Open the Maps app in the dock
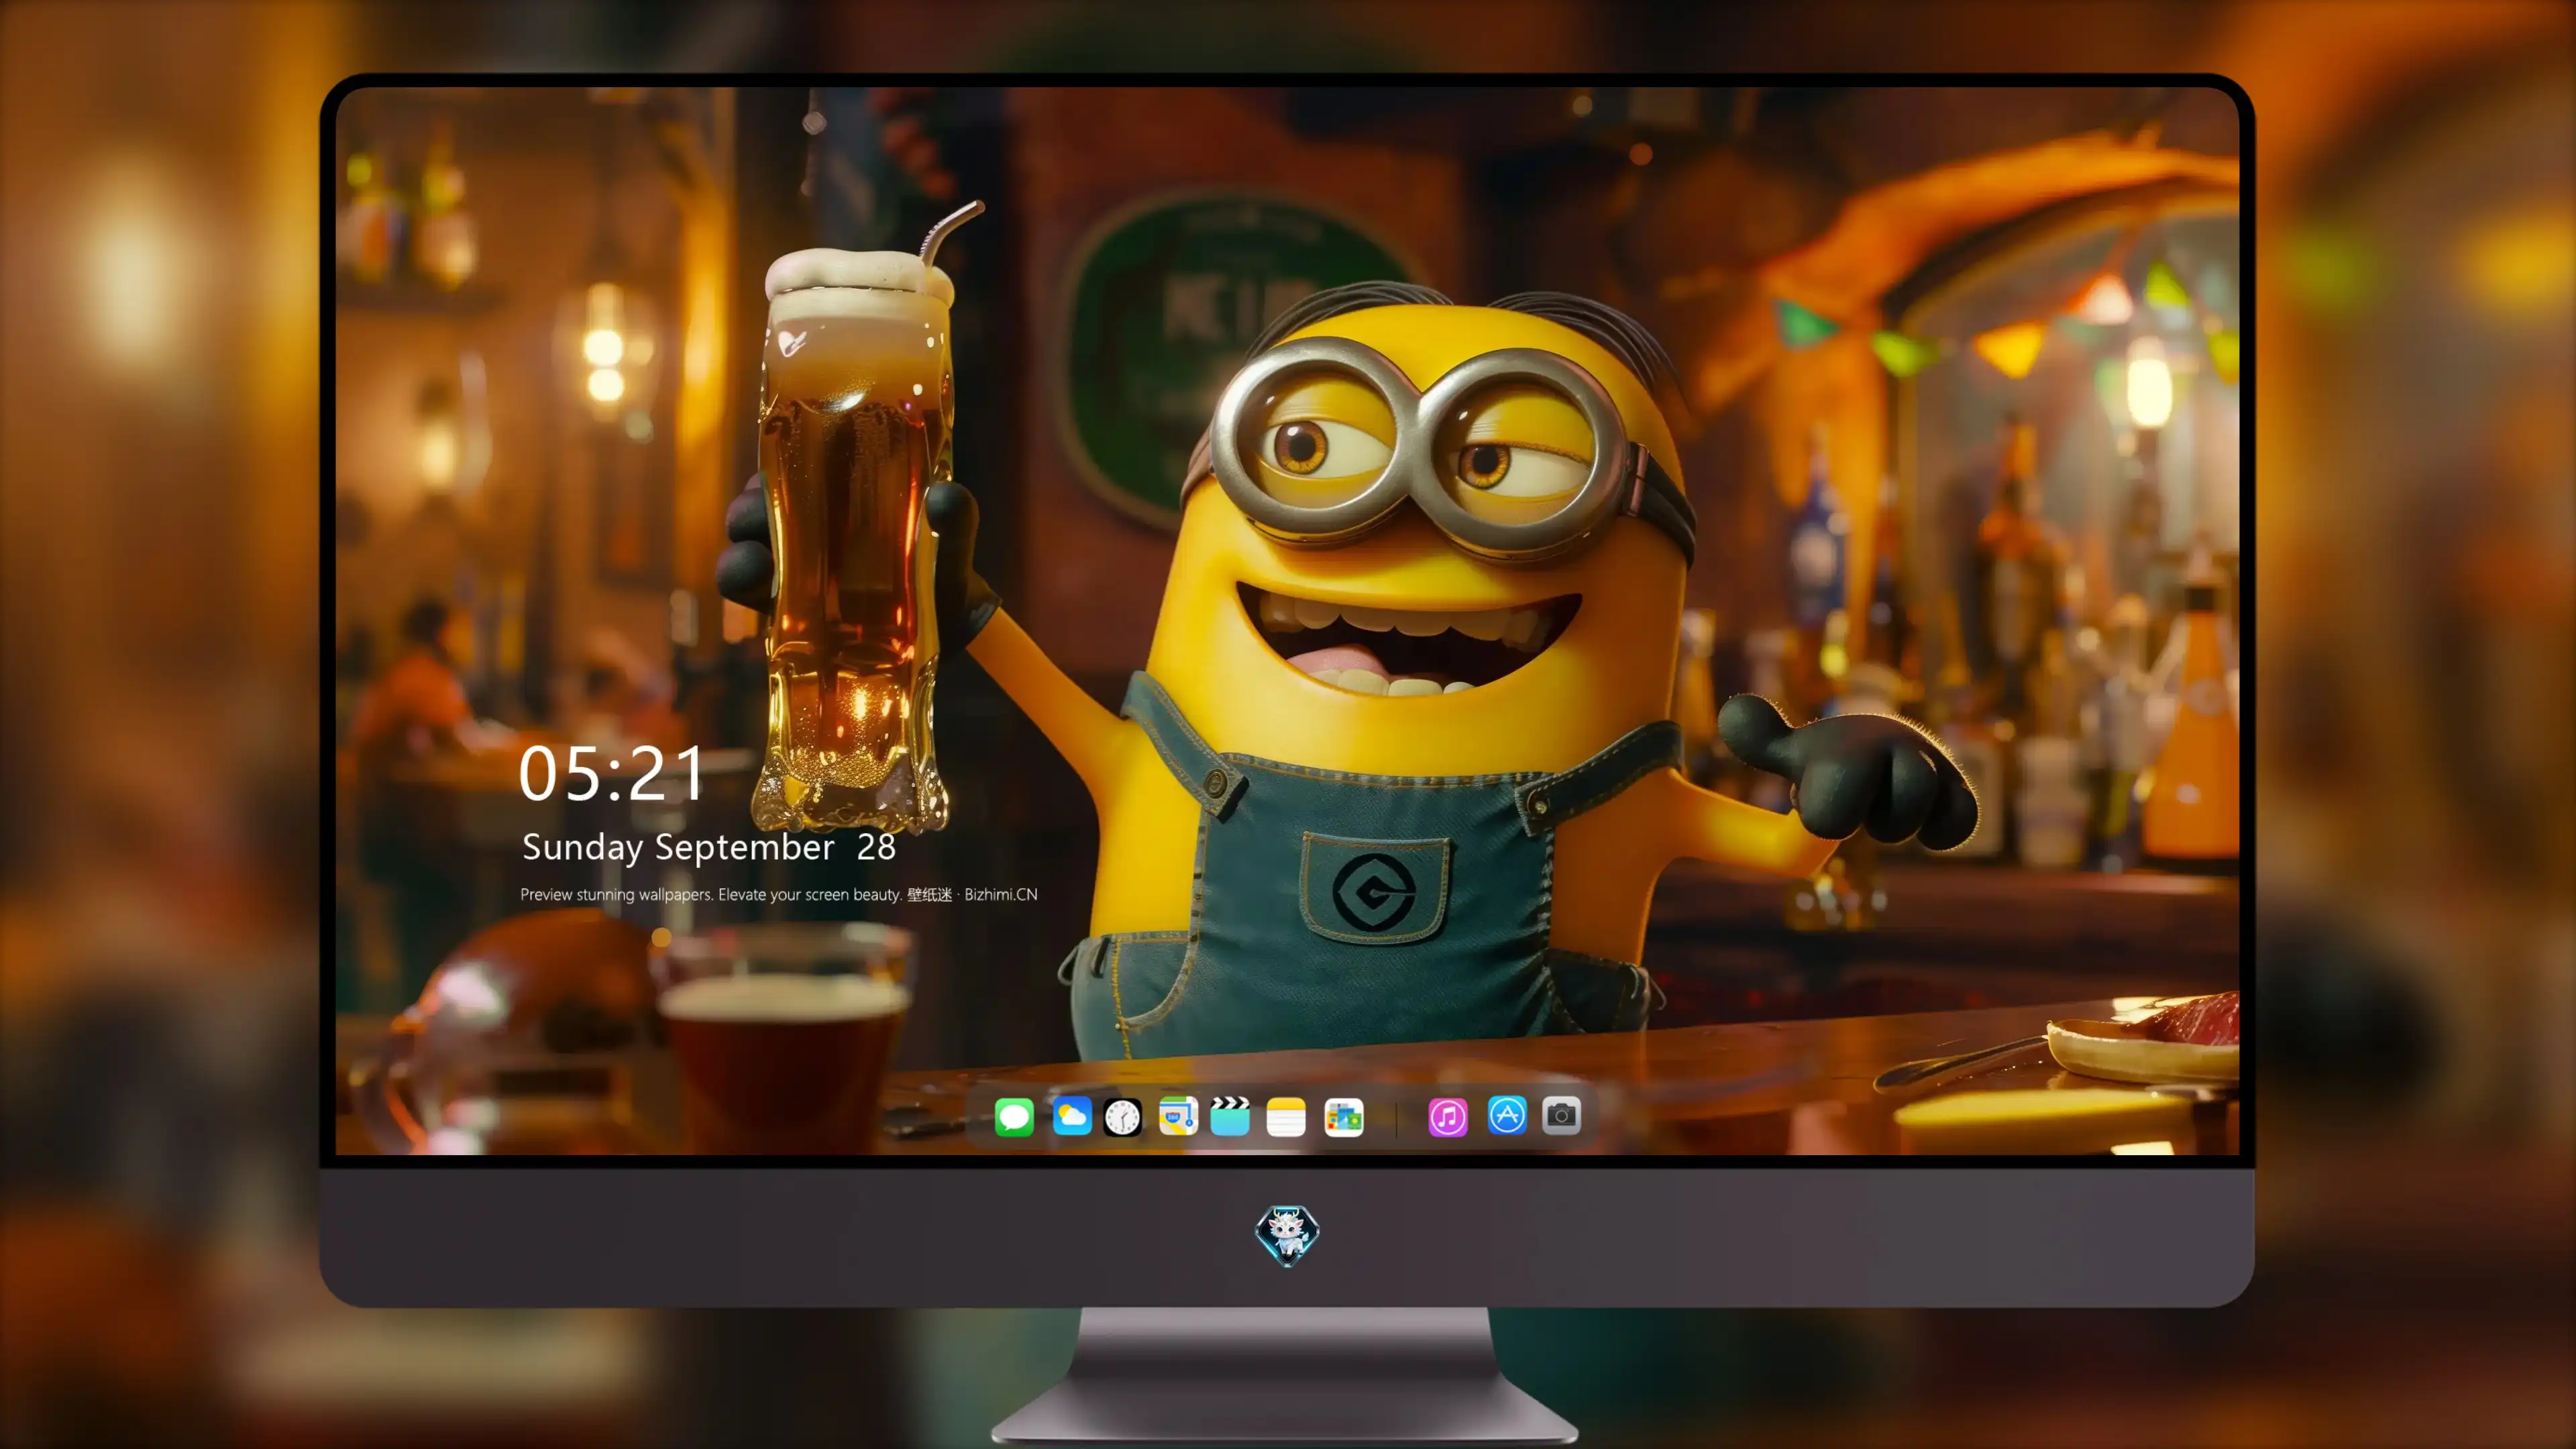The width and height of the screenshot is (2576, 1449). [1178, 1116]
